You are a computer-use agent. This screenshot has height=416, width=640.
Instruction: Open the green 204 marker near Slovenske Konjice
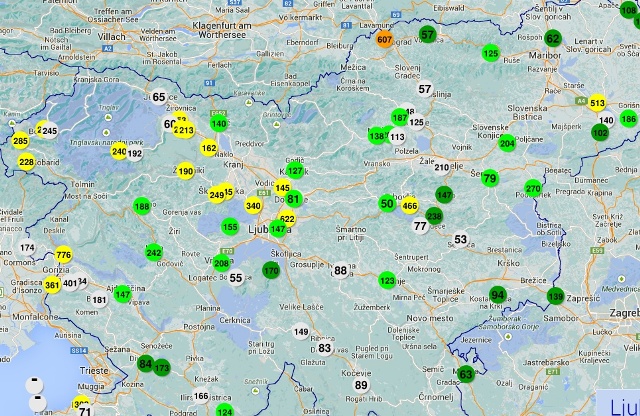[507, 143]
